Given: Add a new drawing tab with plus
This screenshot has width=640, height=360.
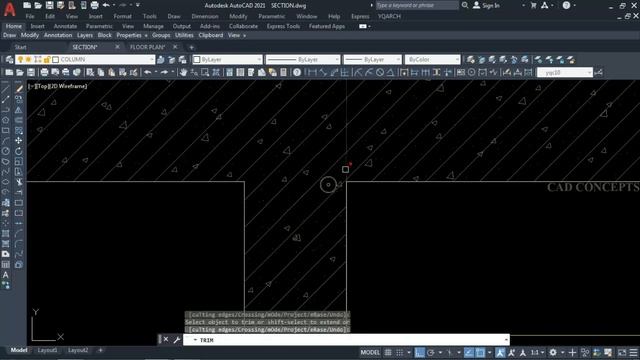Looking at the screenshot, I should [191, 47].
